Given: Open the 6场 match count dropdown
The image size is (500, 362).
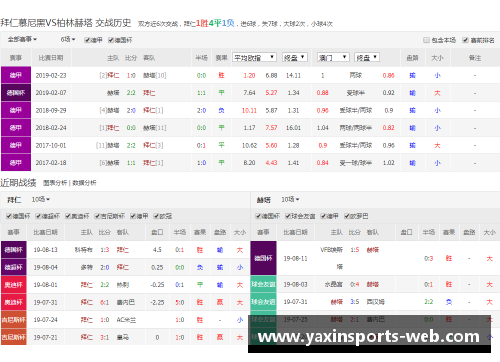Looking at the screenshot, I should 68,39.
